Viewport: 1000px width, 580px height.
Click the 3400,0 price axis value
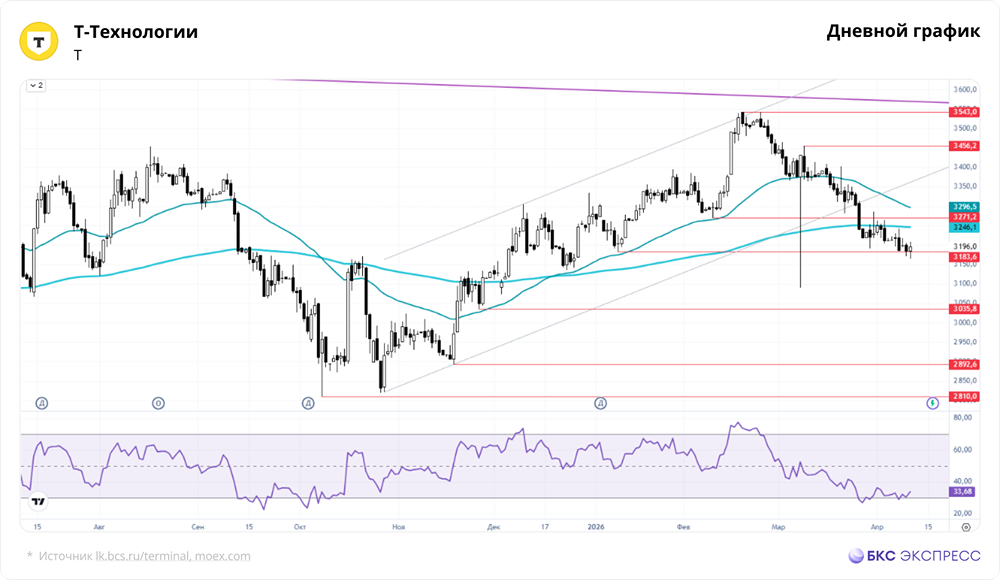(965, 167)
